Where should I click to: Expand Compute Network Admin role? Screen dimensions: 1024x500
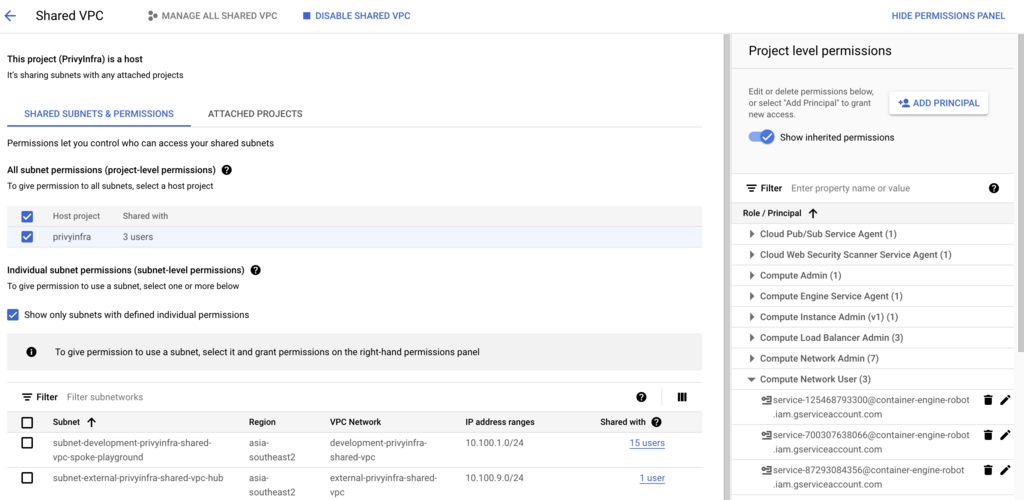coord(752,358)
